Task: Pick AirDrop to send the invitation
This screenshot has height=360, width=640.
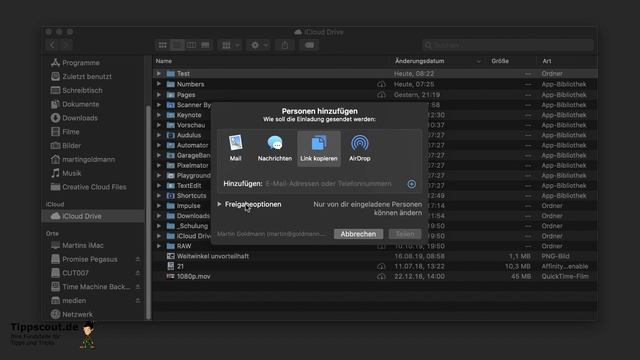Action: 360,148
